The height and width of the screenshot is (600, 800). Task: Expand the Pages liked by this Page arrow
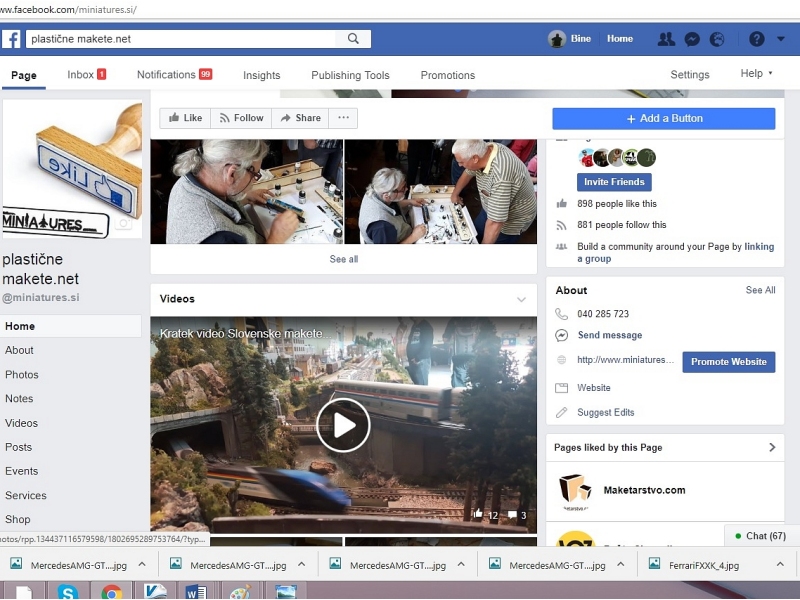tap(772, 447)
